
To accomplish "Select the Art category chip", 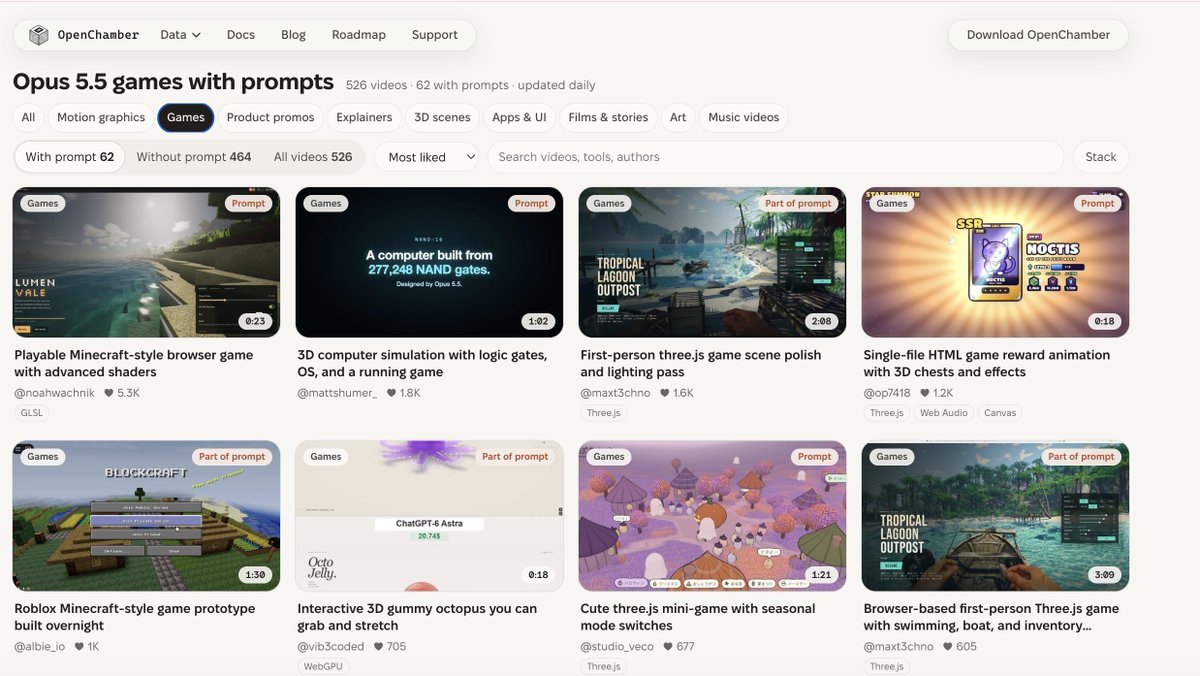I will pyautogui.click(x=678, y=118).
